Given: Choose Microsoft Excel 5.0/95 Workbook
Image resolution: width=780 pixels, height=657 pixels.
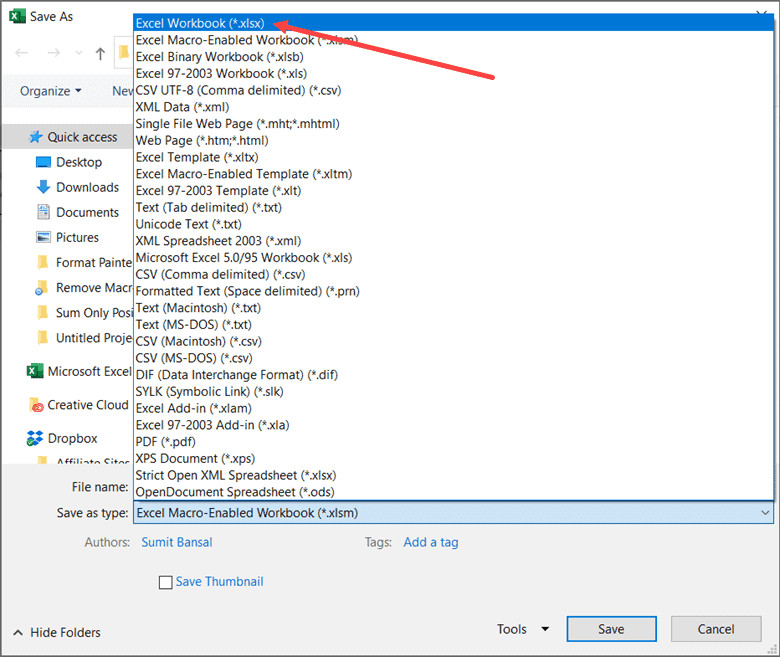Looking at the screenshot, I should tap(453, 258).
